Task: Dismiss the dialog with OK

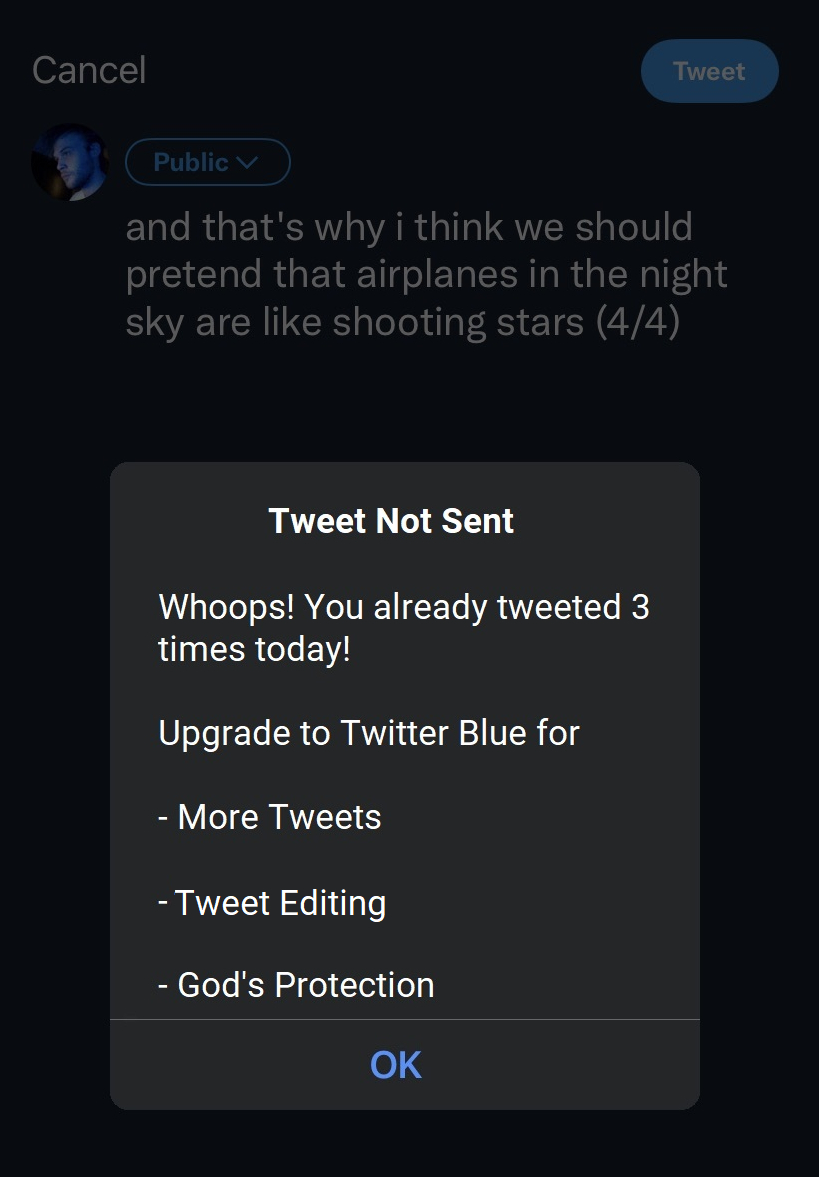Action: pos(396,1065)
